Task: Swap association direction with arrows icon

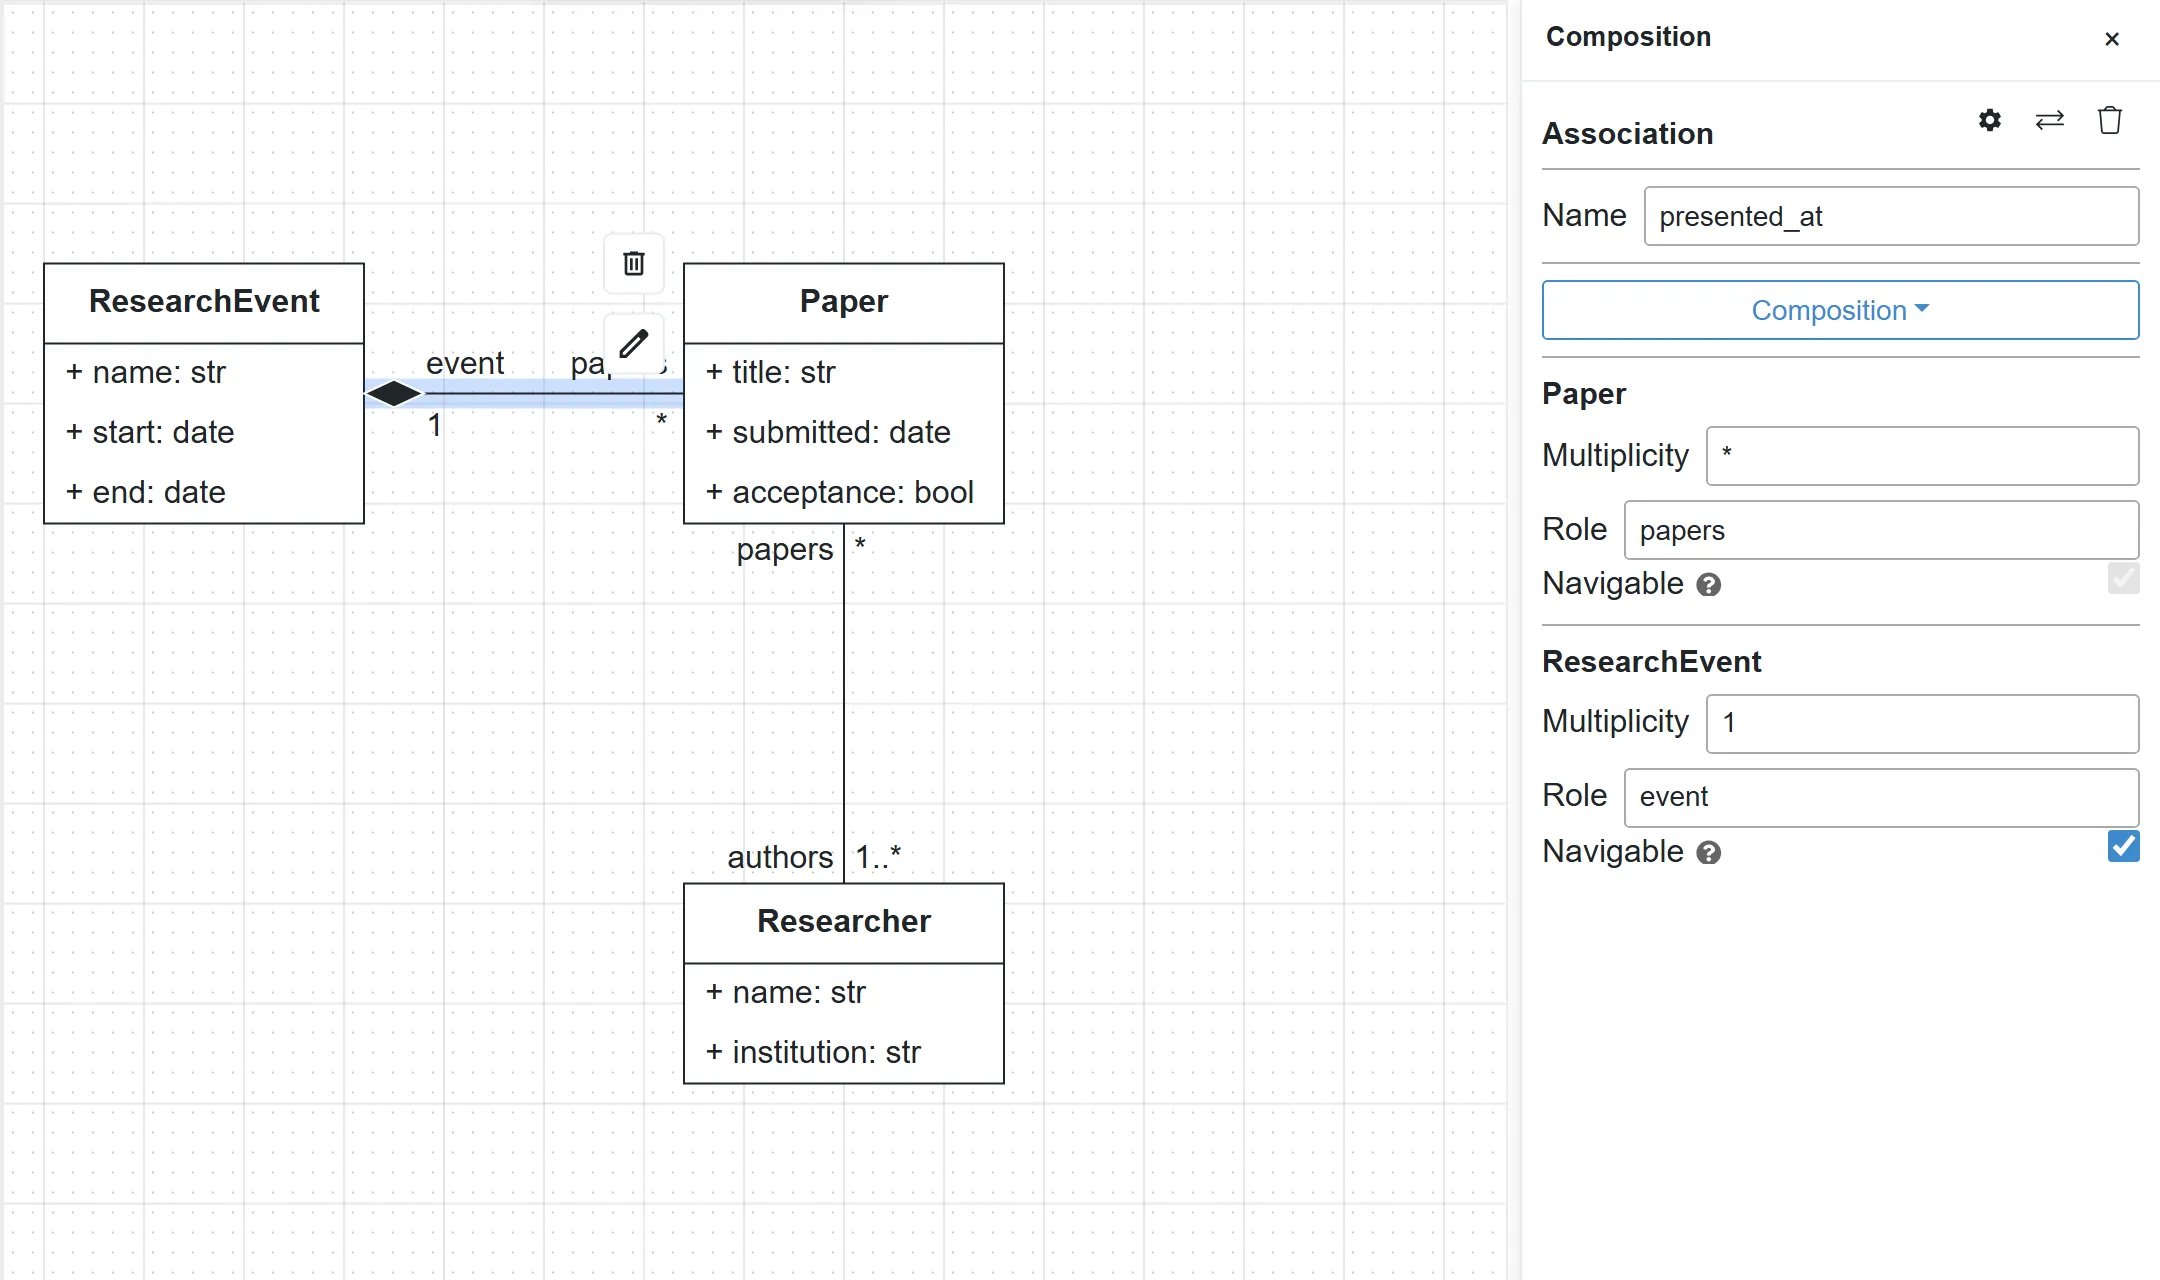Action: coord(2050,121)
